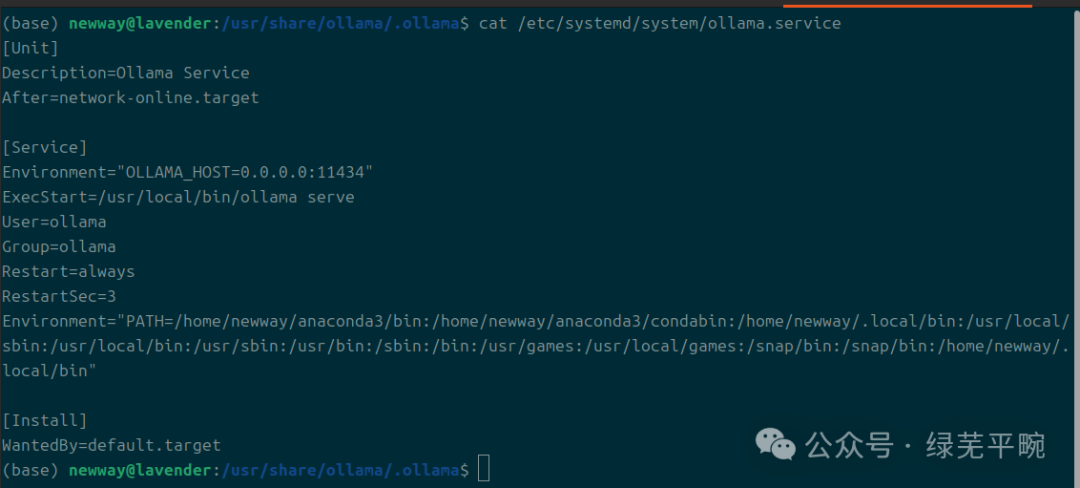Screen dimensions: 1080x488
Task: Click the WeChat logo in the watermark
Action: 776,444
